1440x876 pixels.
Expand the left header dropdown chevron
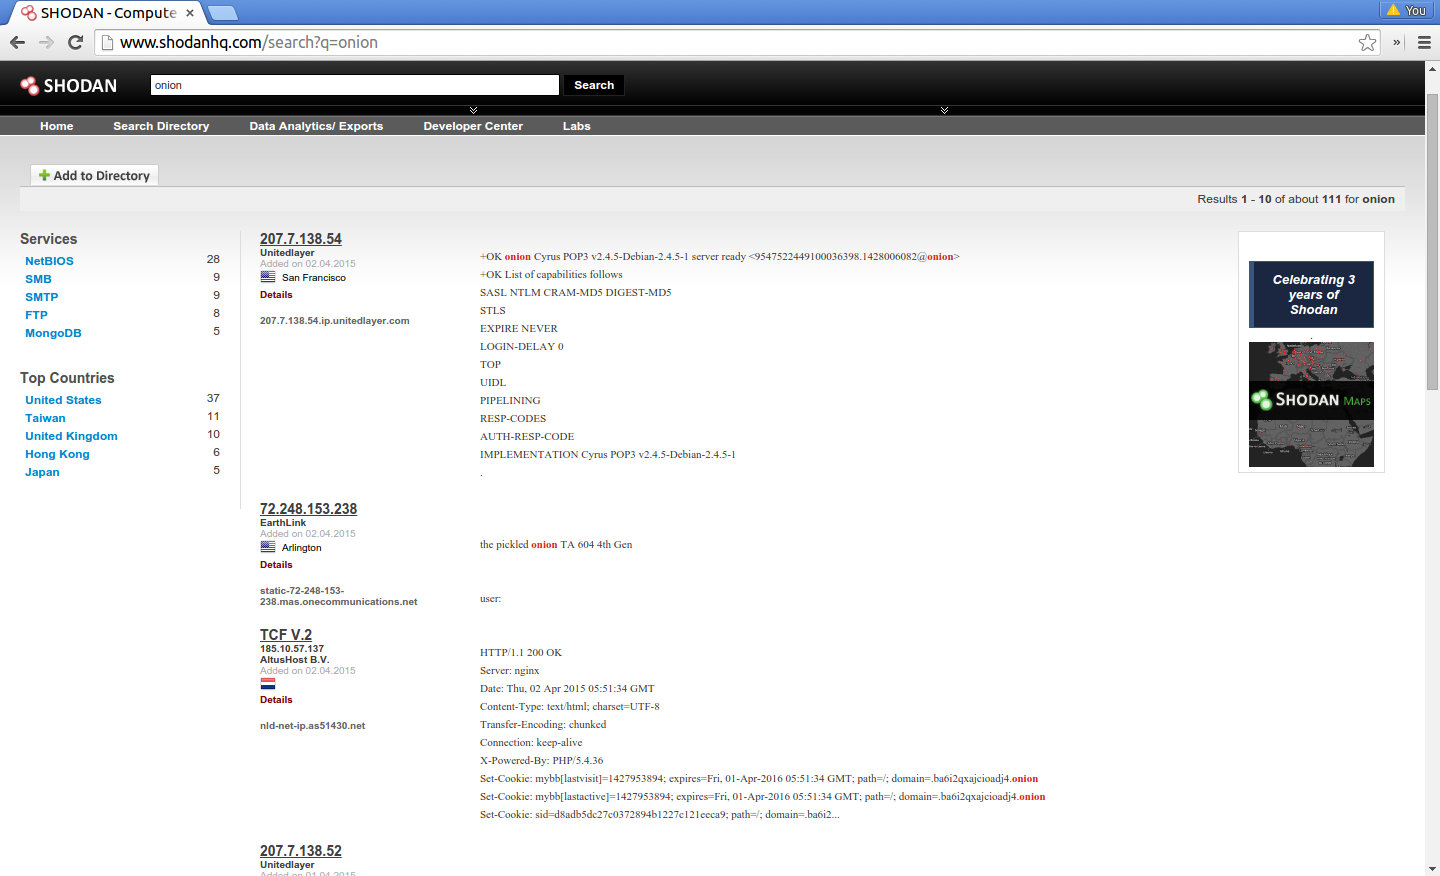click(x=473, y=110)
